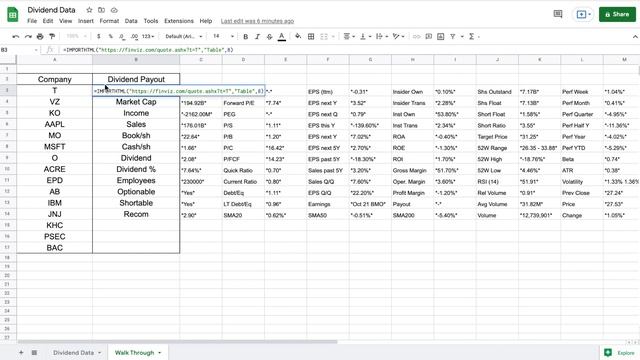Click the Merge cells icon
Image resolution: width=640 pixels, height=360 pixels.
[324, 37]
